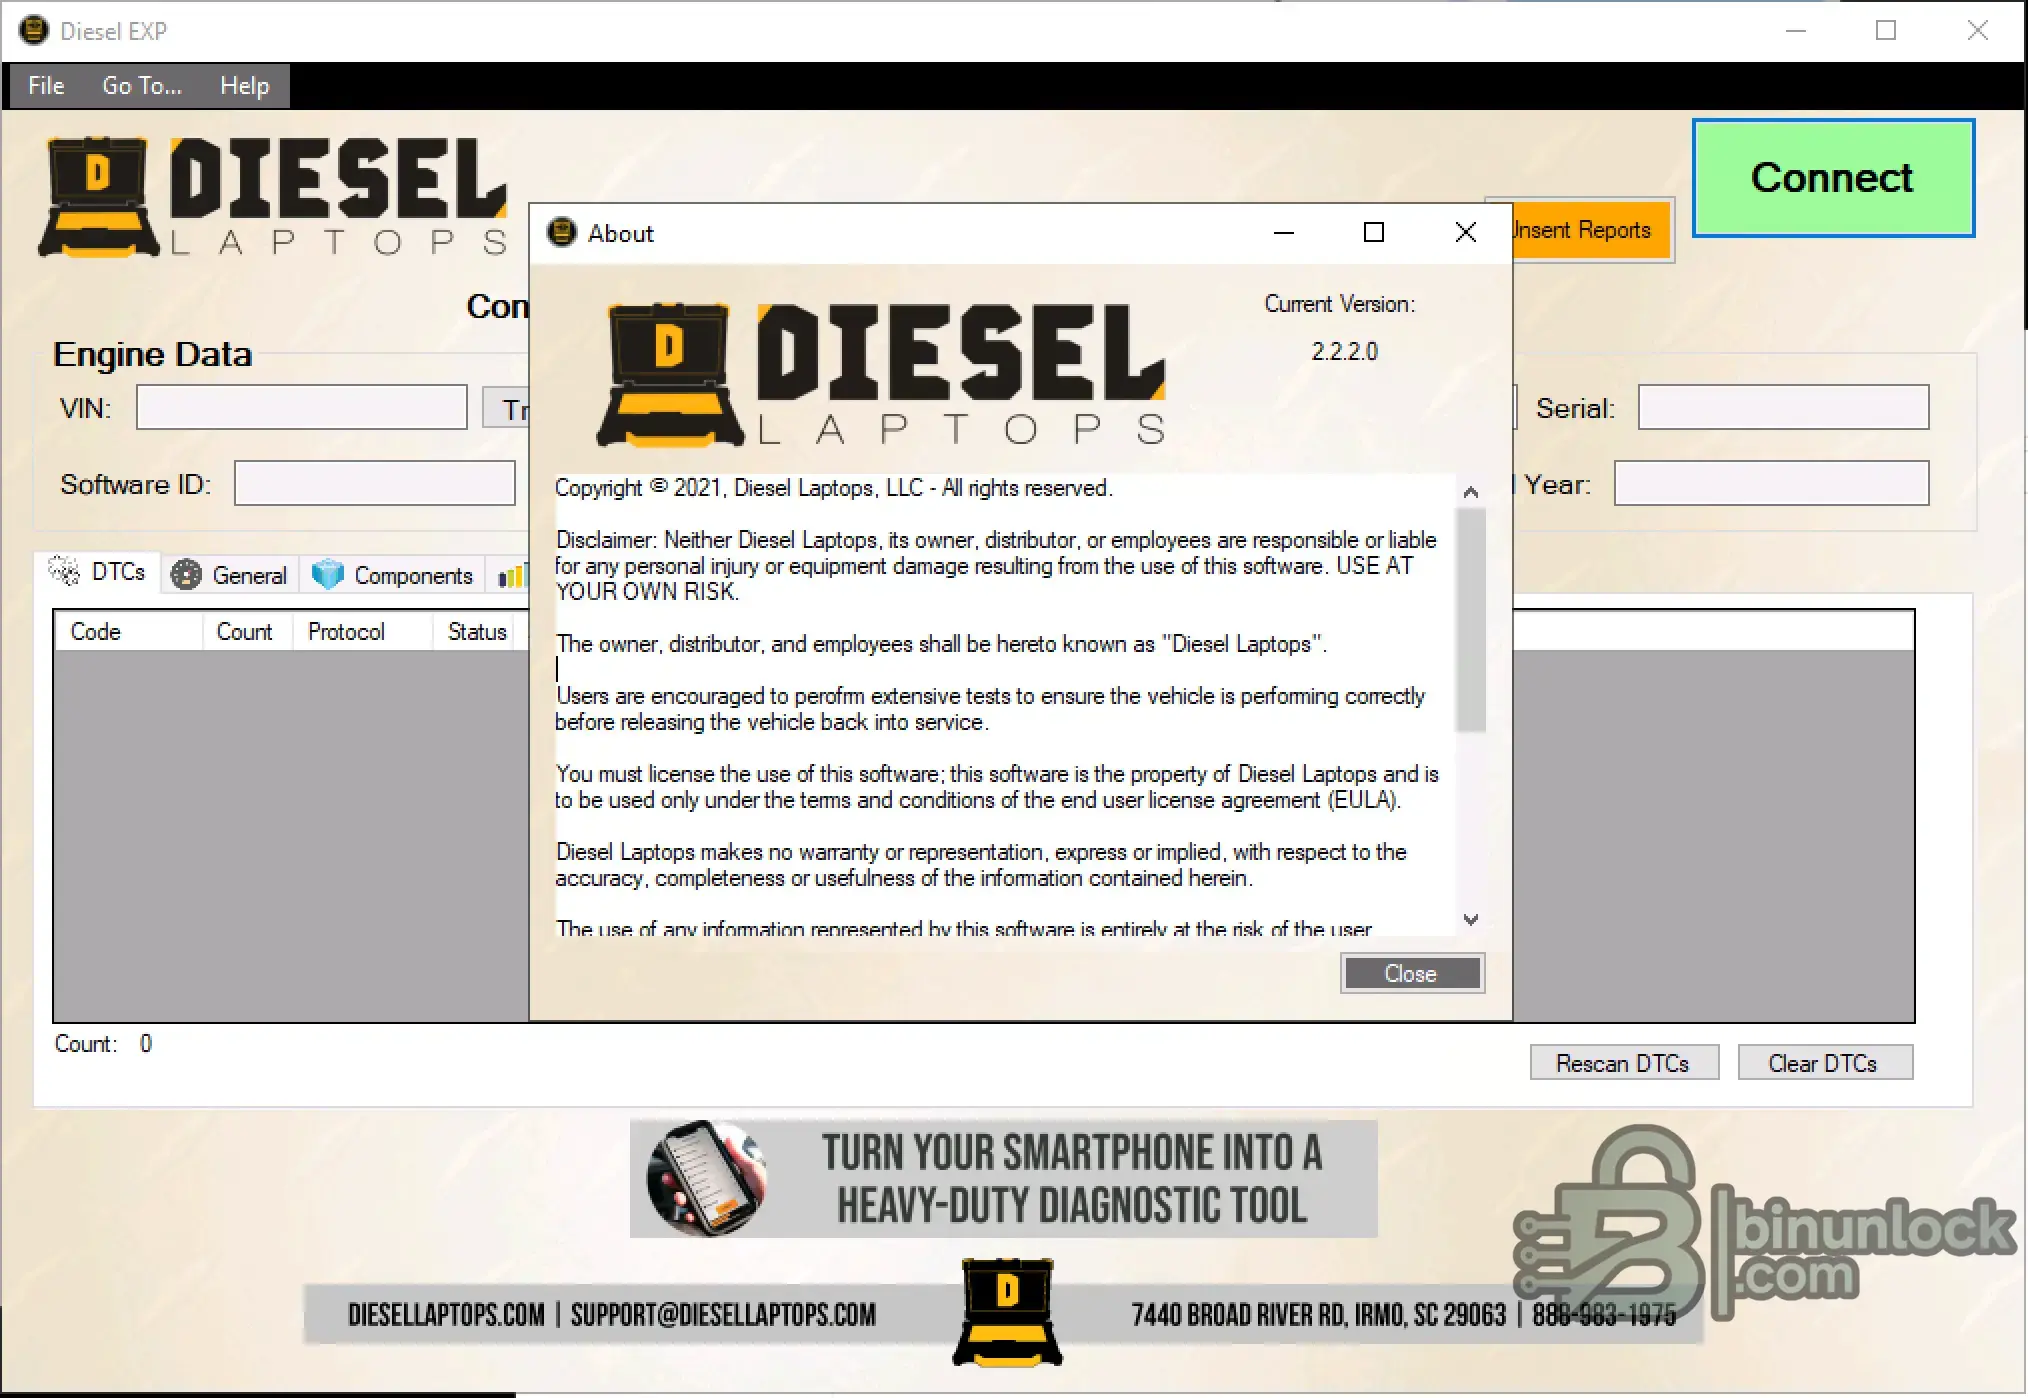Click the Components tab cube icon
This screenshot has width=2028, height=1398.
[x=327, y=575]
